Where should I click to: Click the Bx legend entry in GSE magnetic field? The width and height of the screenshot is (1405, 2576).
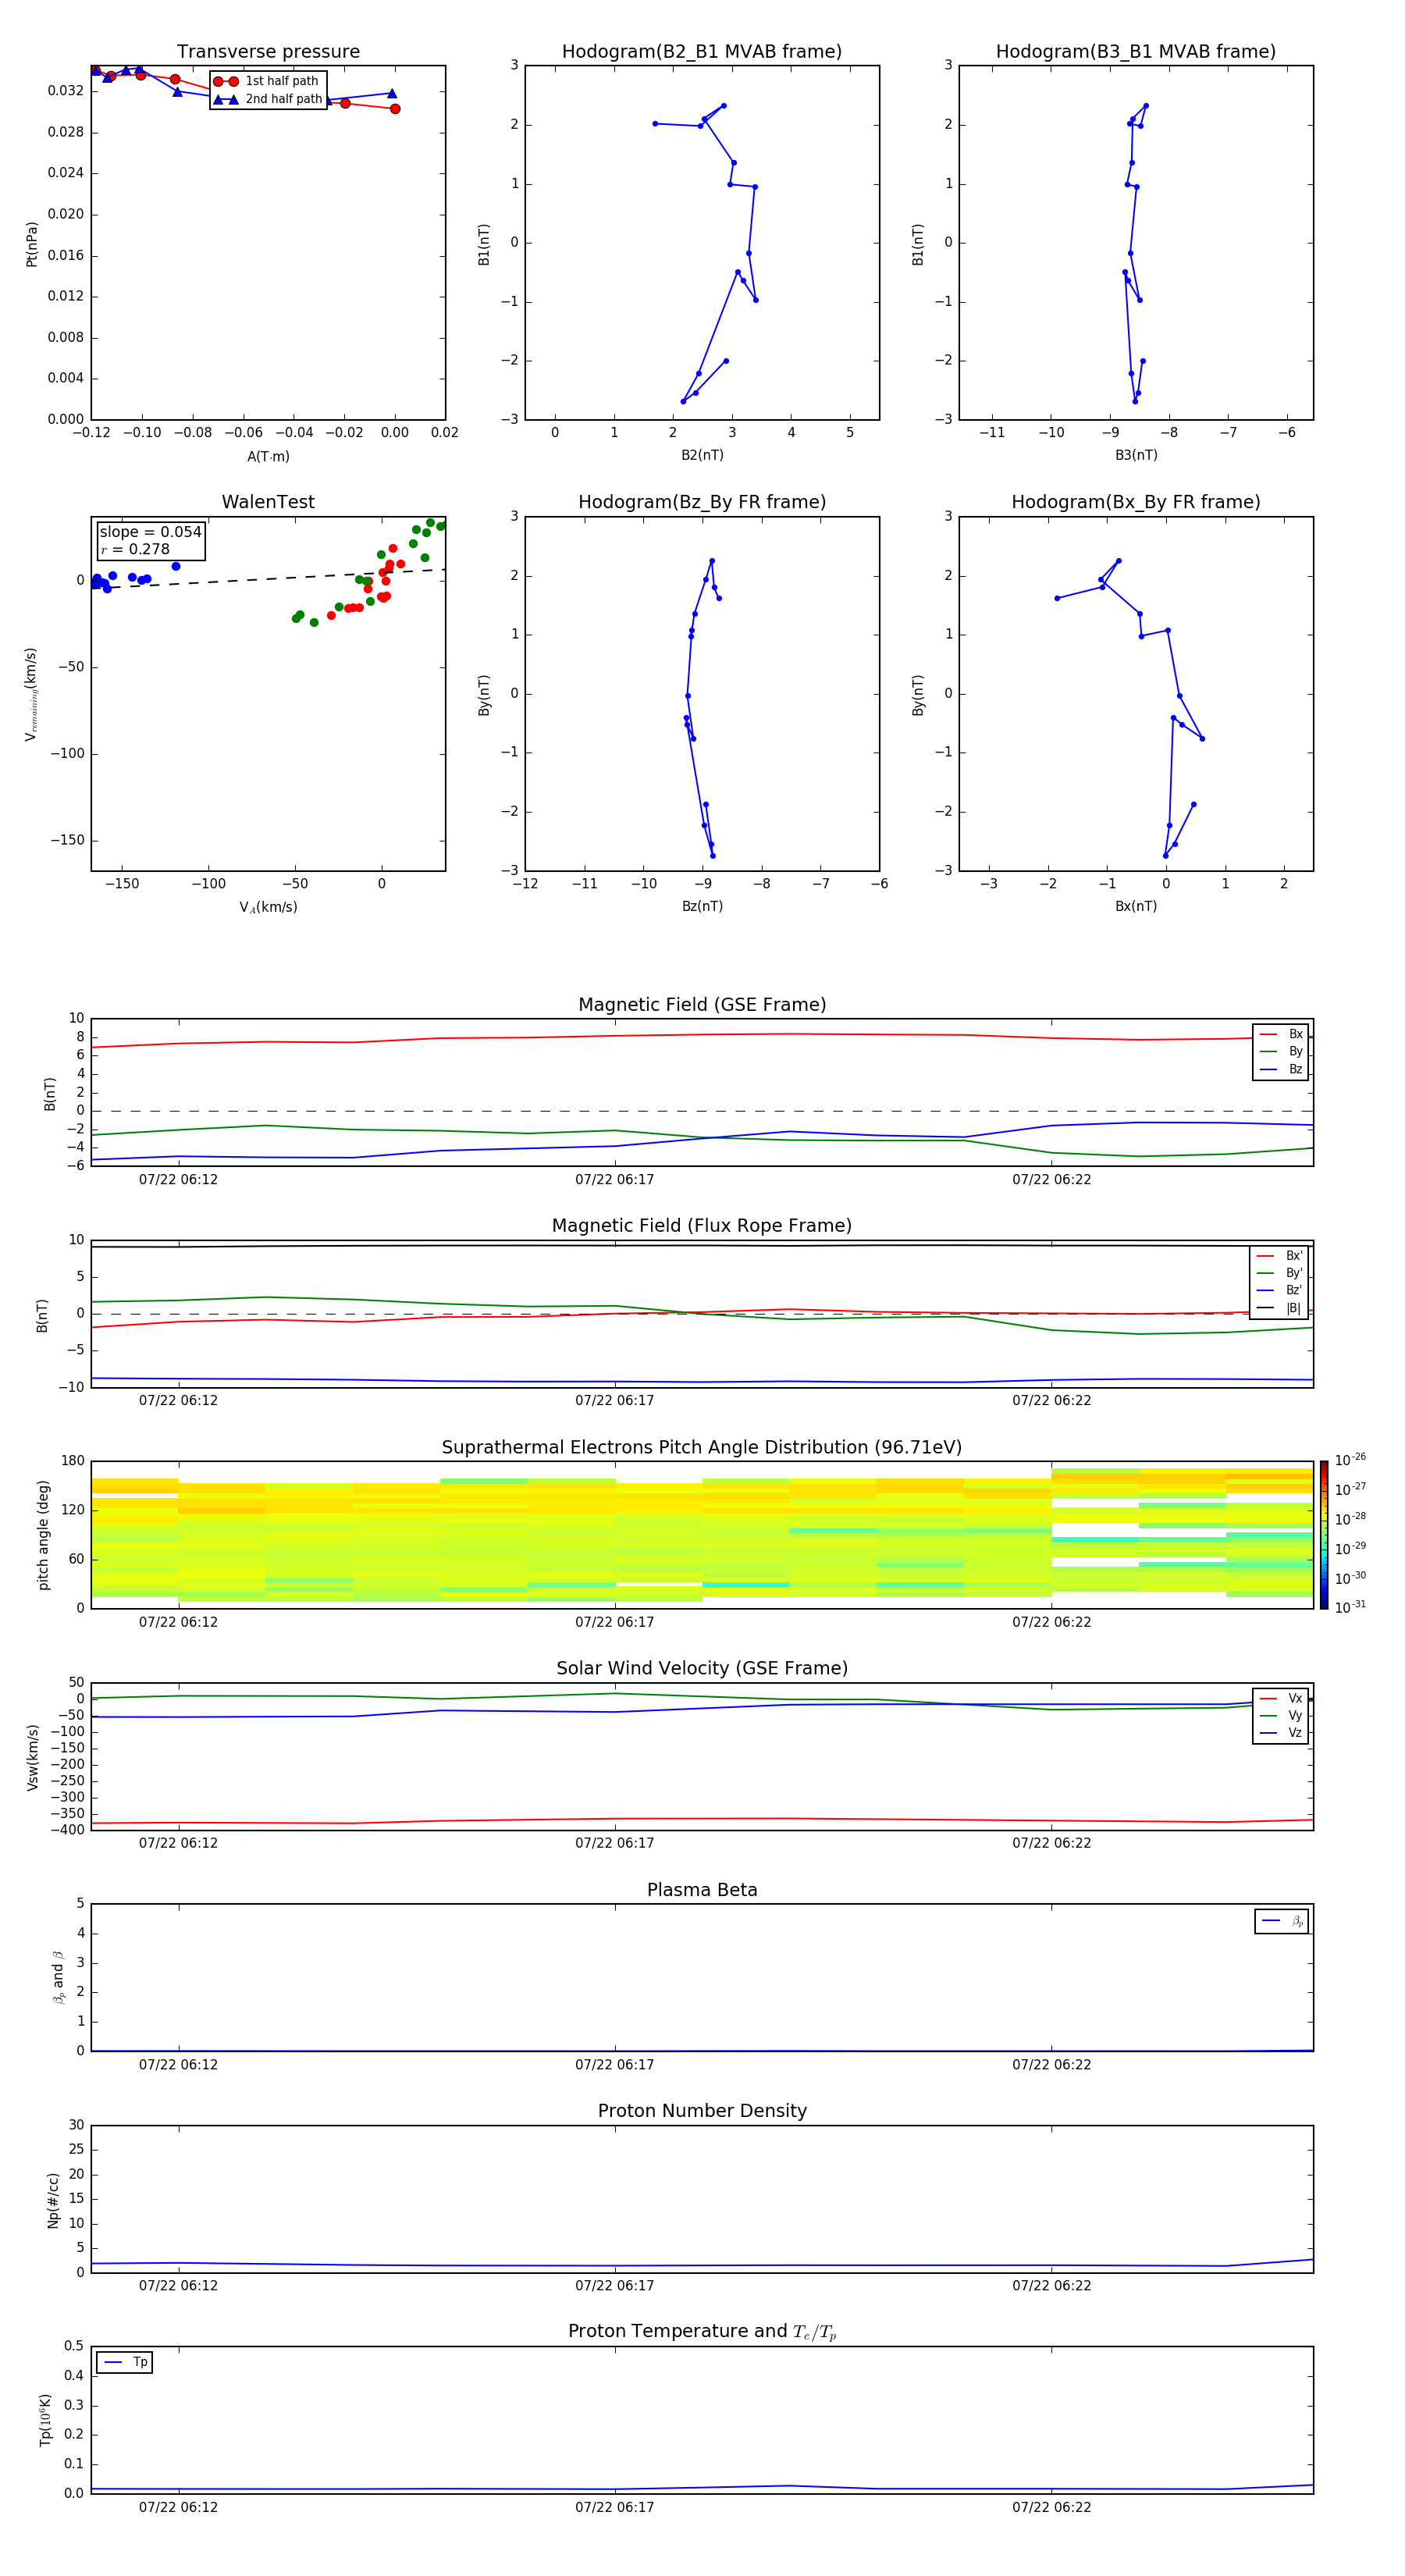click(x=1281, y=1035)
